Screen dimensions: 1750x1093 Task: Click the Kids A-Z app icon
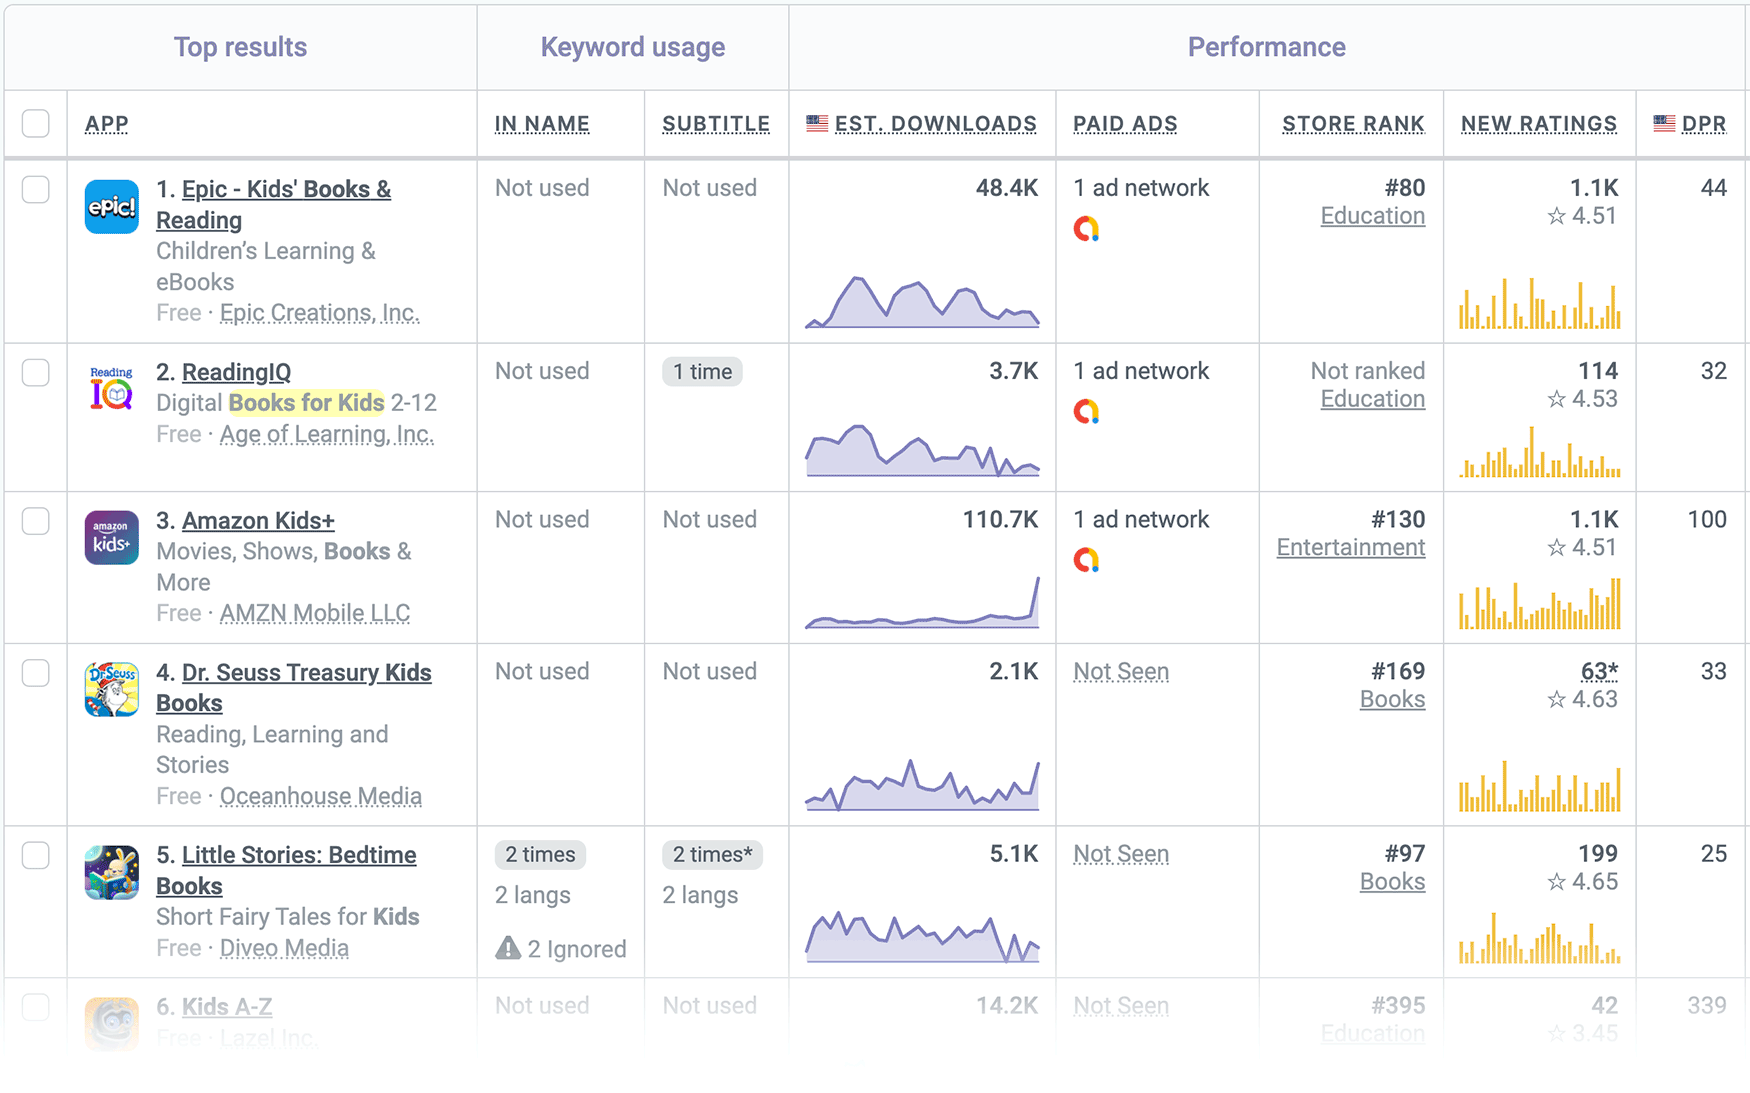111,1023
